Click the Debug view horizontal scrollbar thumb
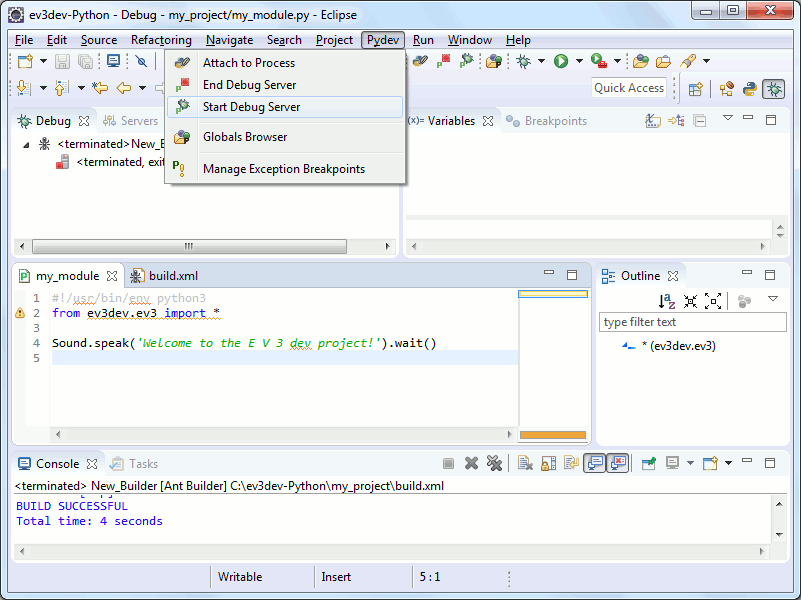This screenshot has width=801, height=600. point(189,246)
